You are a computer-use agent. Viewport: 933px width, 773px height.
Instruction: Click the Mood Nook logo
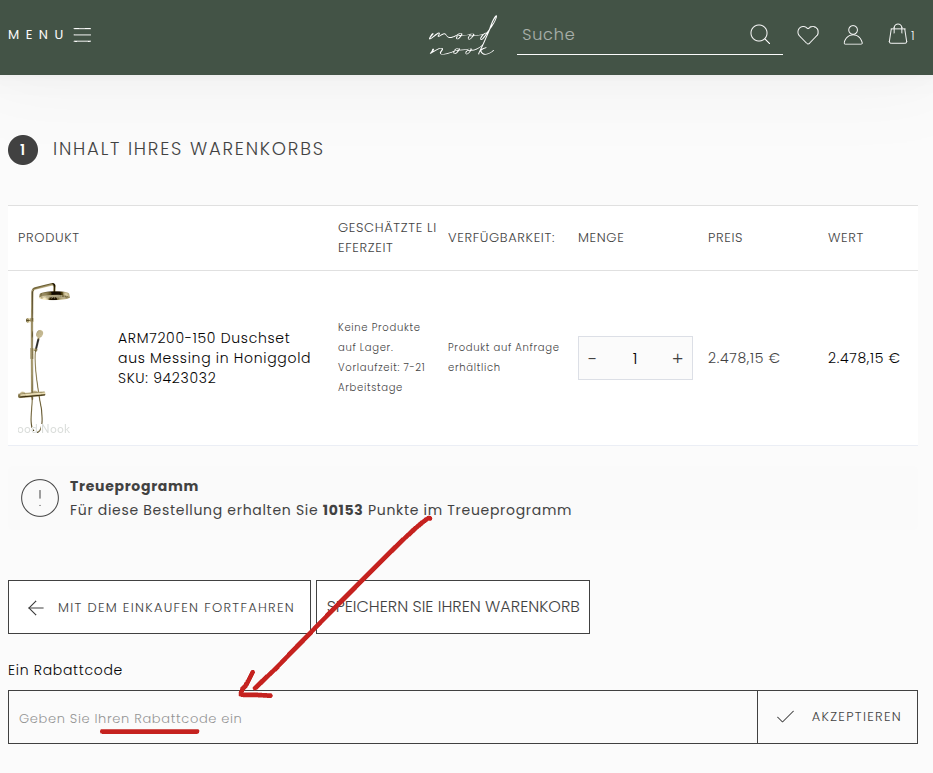pos(461,37)
